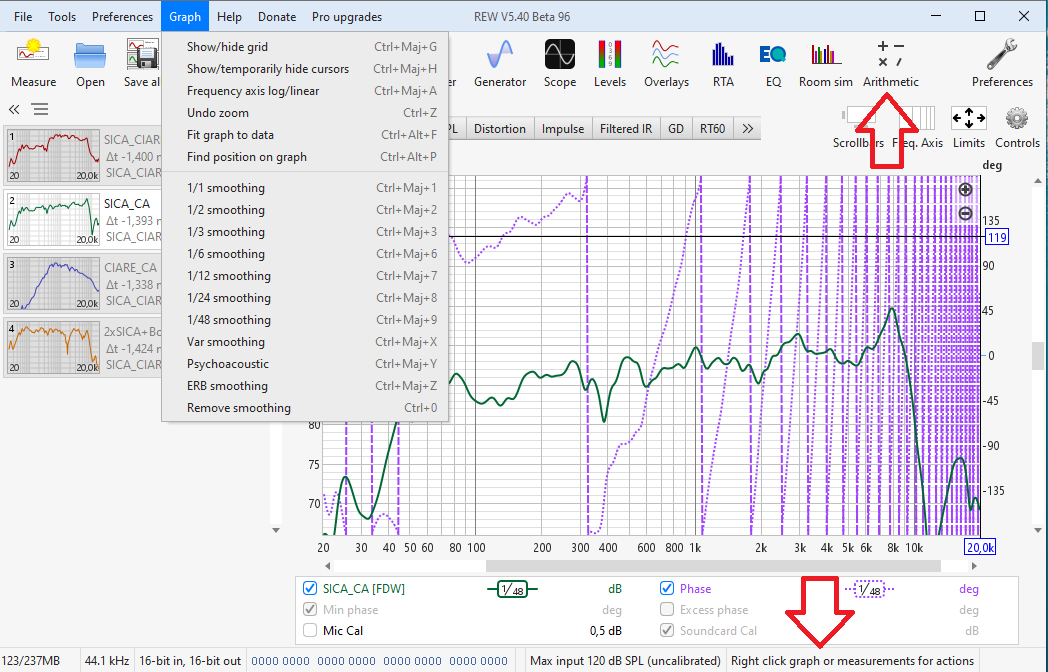The height and width of the screenshot is (672, 1048).
Task: Toggle the Phase trace checkbox
Action: [667, 589]
